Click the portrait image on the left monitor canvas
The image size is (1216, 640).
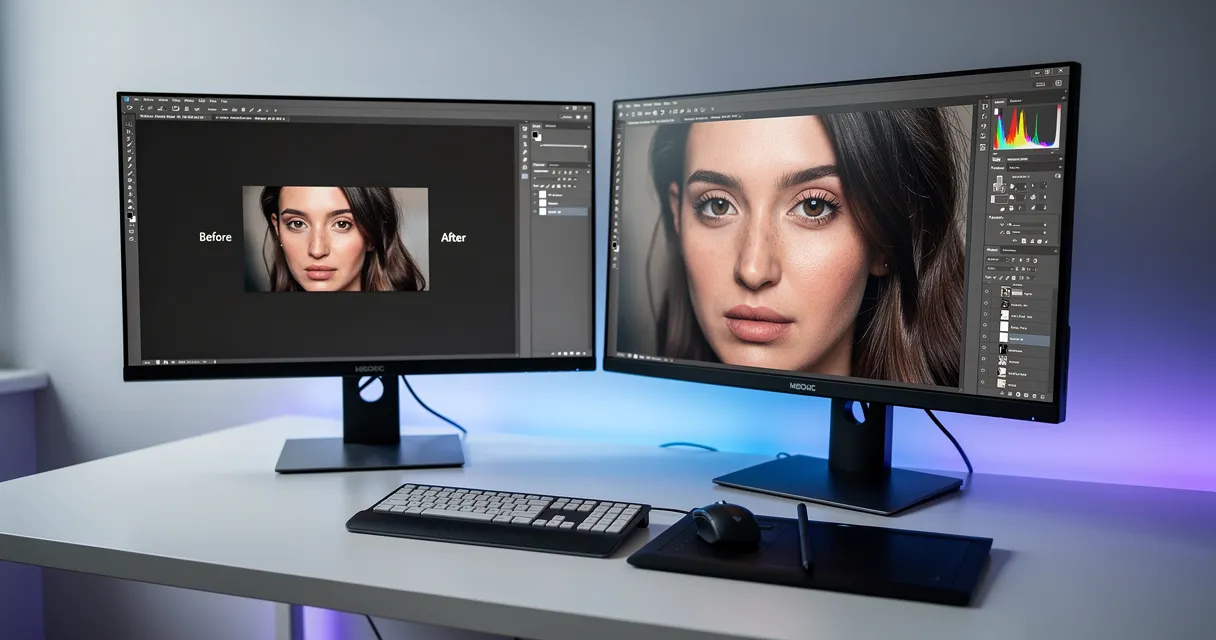(x=335, y=239)
